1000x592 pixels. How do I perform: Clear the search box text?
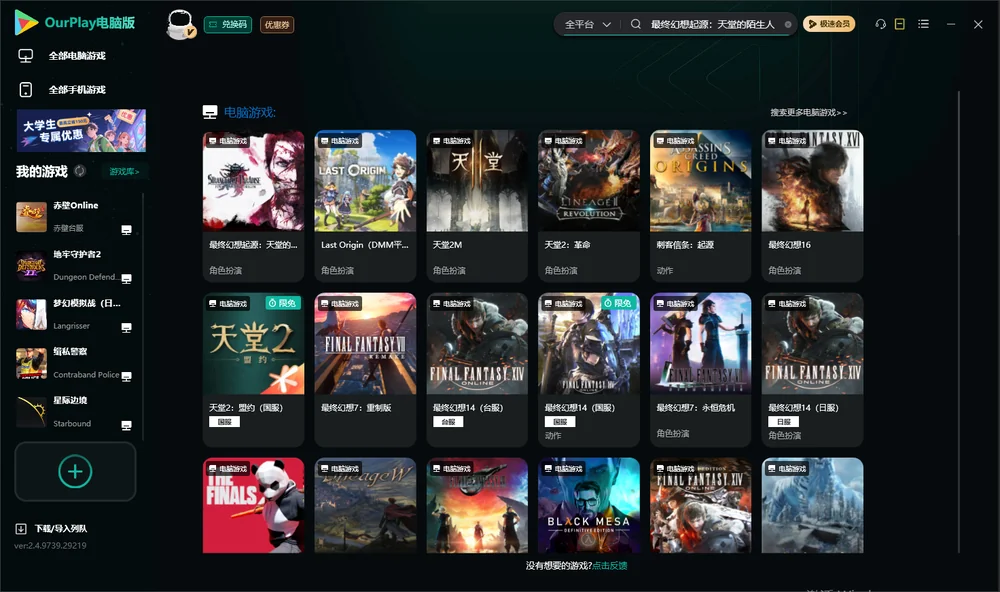788,25
